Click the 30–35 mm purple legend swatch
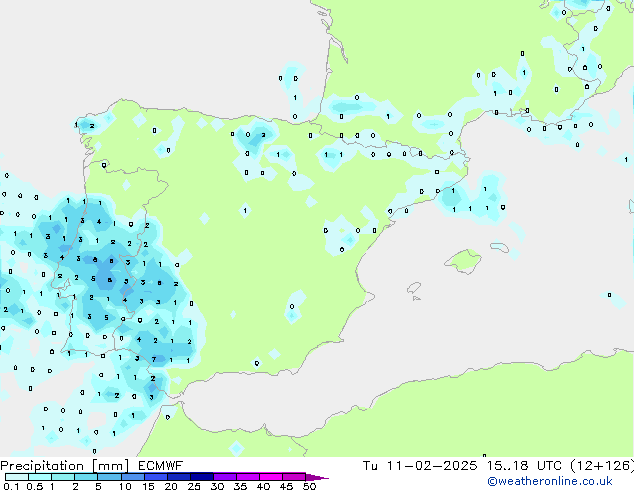Screen dimensions: 634x490 (x=224, y=477)
